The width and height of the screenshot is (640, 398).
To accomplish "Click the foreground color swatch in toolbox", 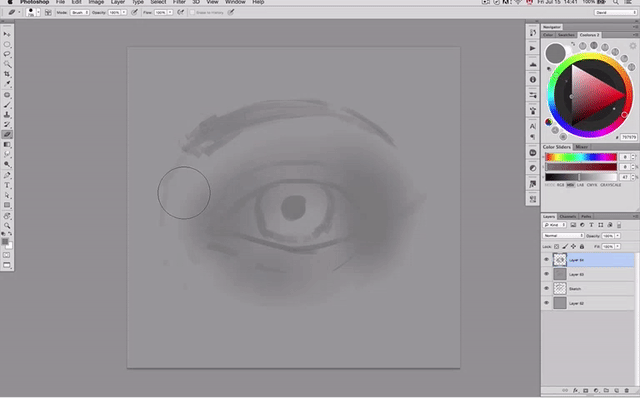I will click(5, 242).
